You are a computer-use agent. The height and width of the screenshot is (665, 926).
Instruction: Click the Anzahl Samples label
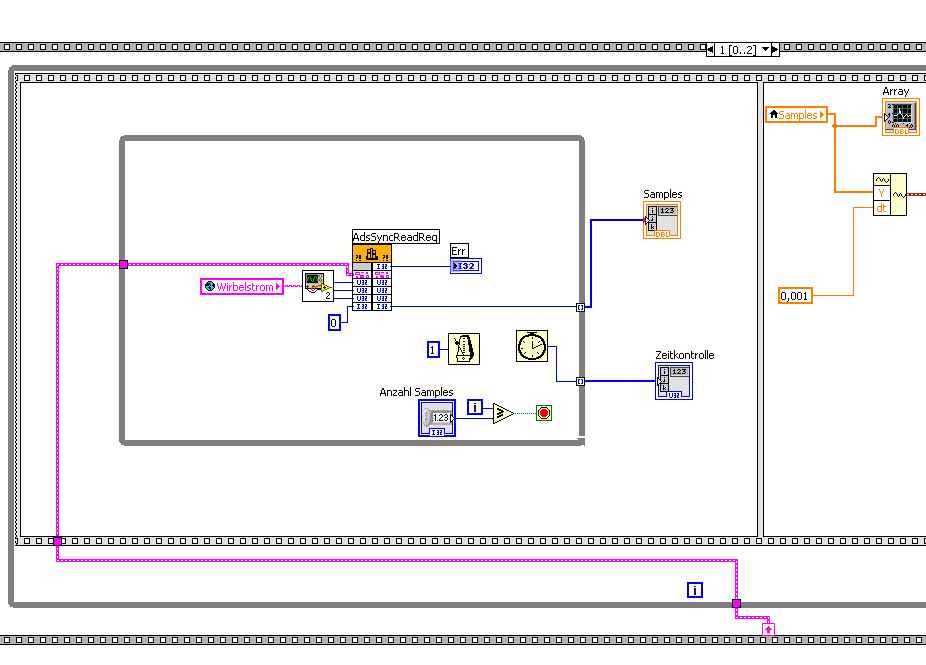416,392
